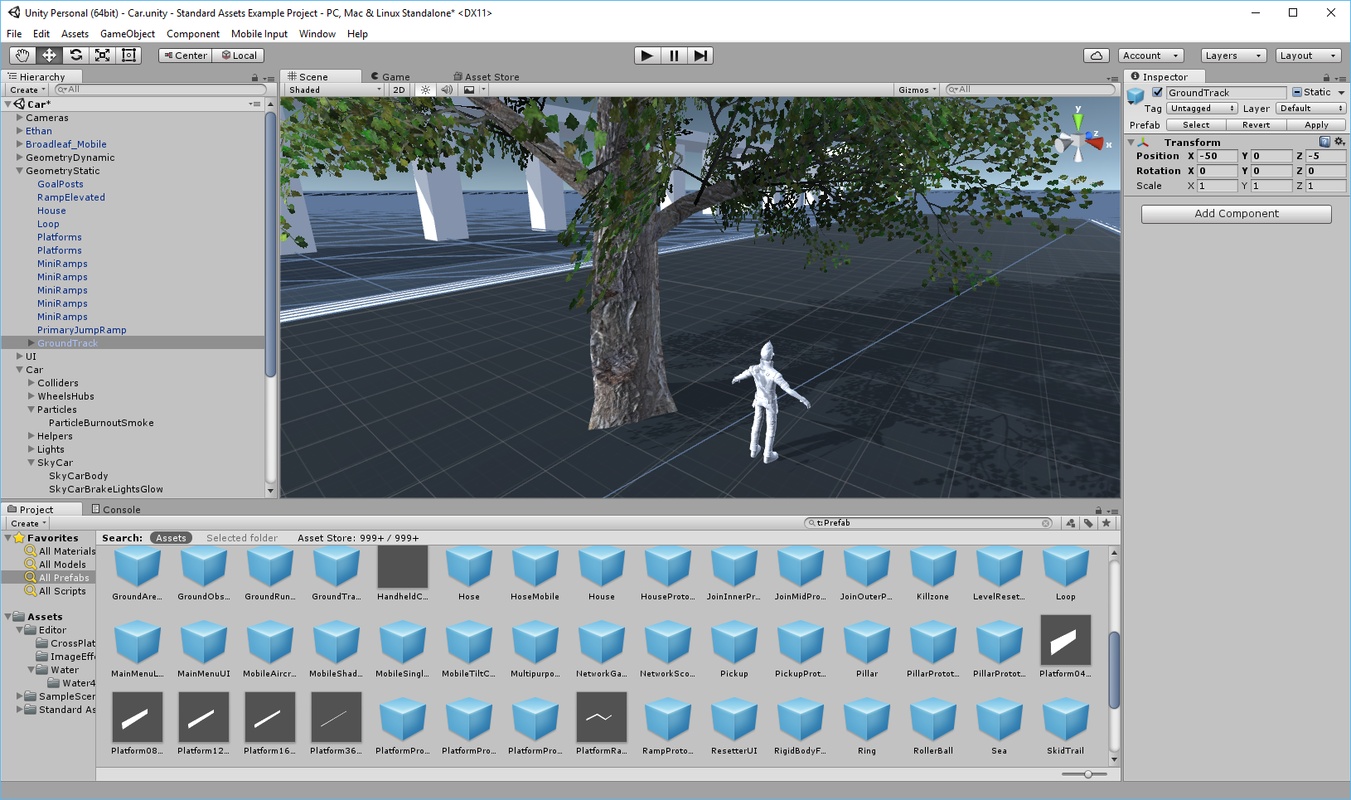Open Transform component gear settings

(x=1338, y=142)
